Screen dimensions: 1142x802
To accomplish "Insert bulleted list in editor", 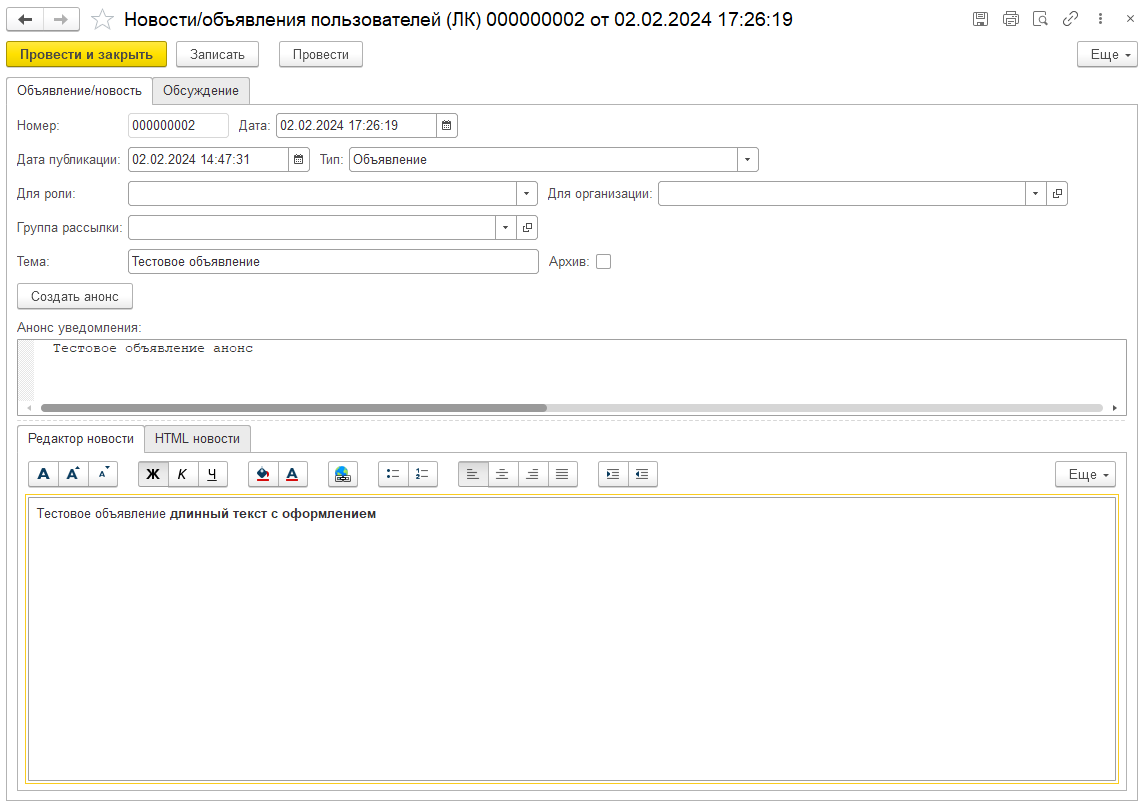I will point(393,474).
